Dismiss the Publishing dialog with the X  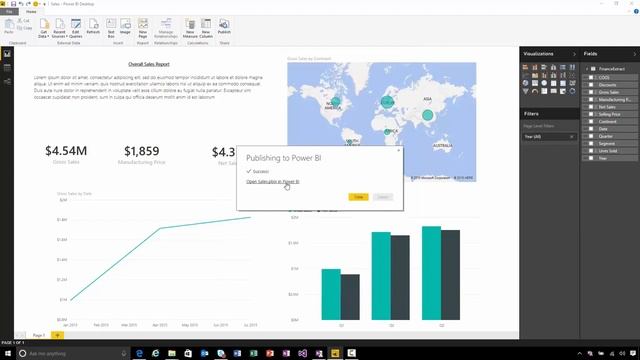click(399, 150)
